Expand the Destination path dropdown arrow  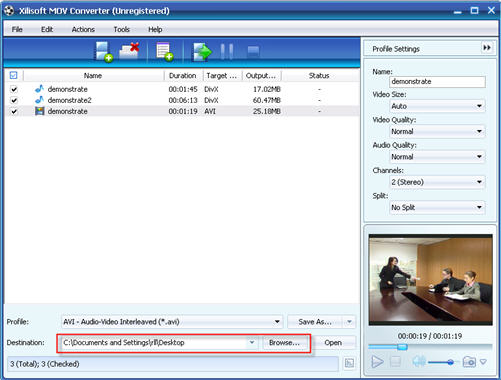[252, 342]
